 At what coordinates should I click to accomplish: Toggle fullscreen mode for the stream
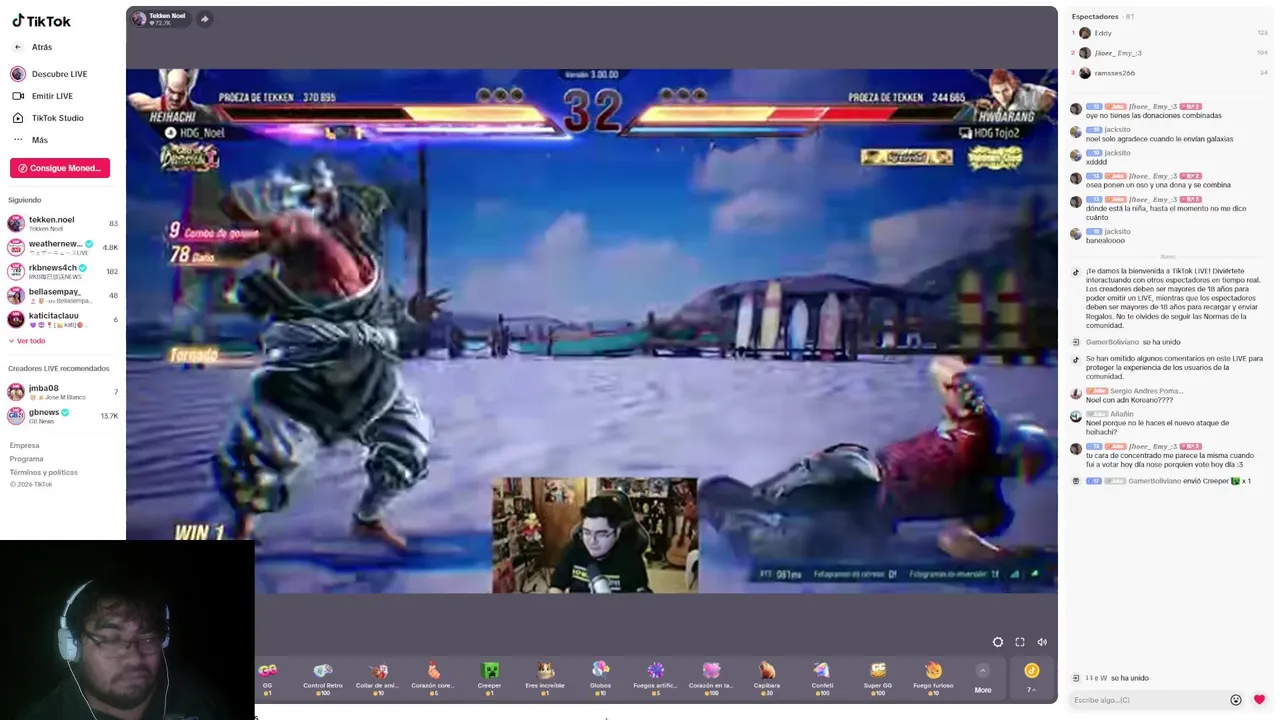[1020, 642]
